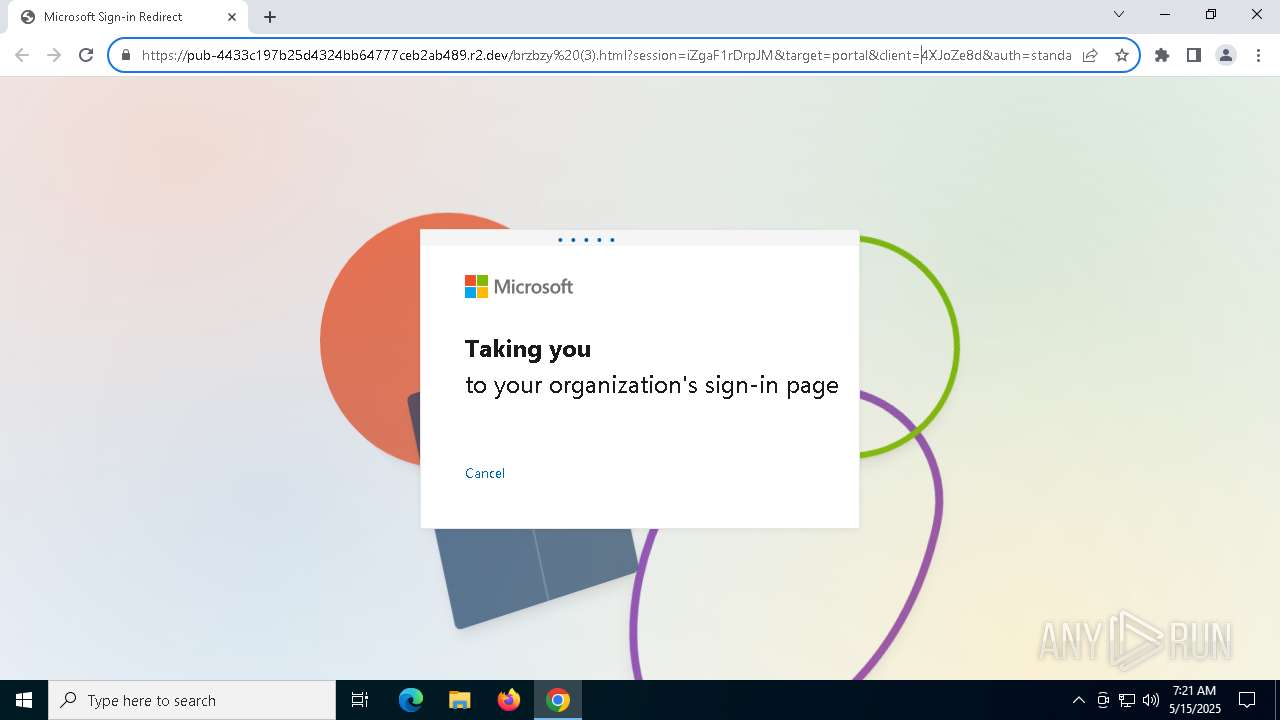The height and width of the screenshot is (720, 1280).
Task: Restore down the Chrome window
Action: (x=1211, y=15)
